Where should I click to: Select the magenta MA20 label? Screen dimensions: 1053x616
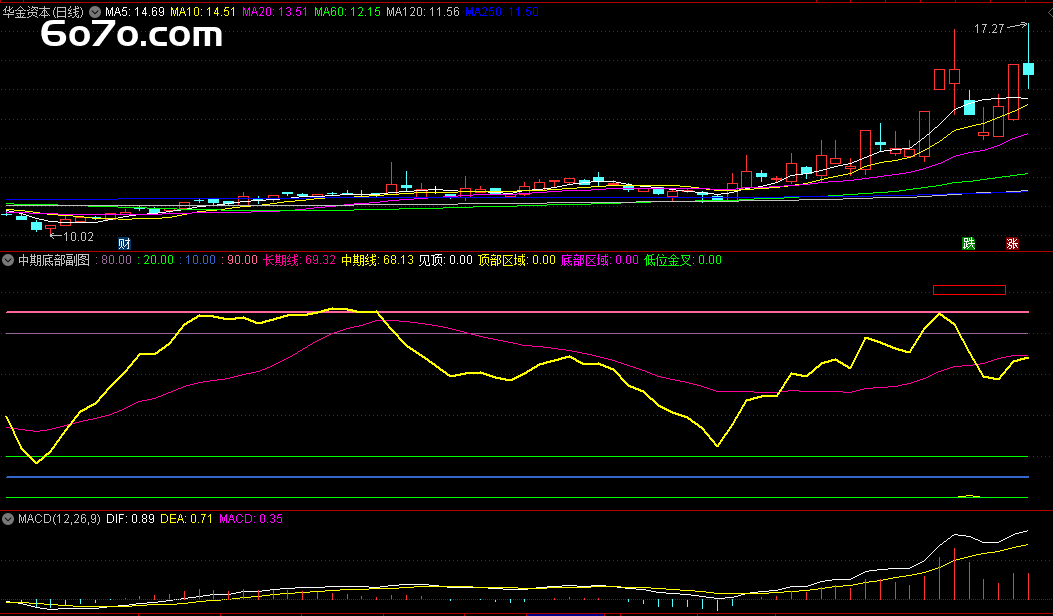[x=275, y=12]
